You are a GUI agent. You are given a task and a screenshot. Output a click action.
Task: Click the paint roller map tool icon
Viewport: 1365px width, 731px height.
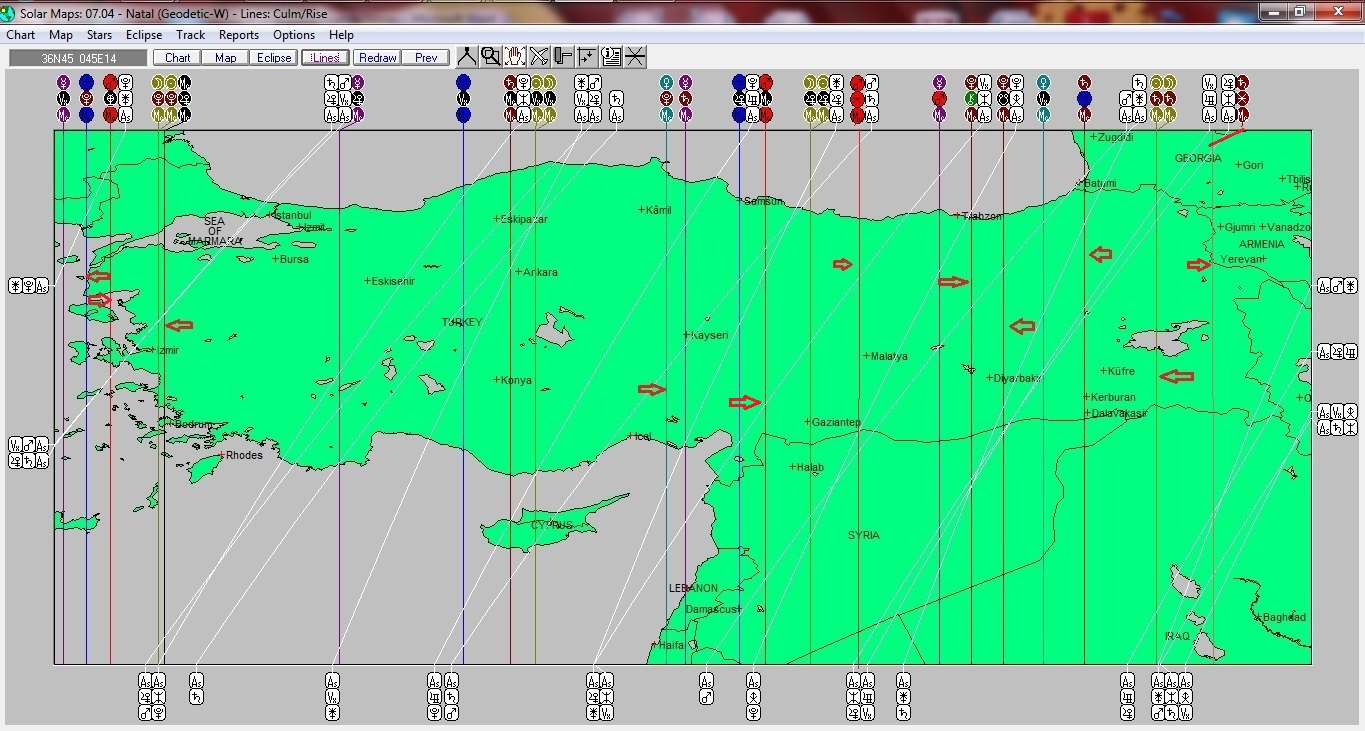tap(562, 56)
